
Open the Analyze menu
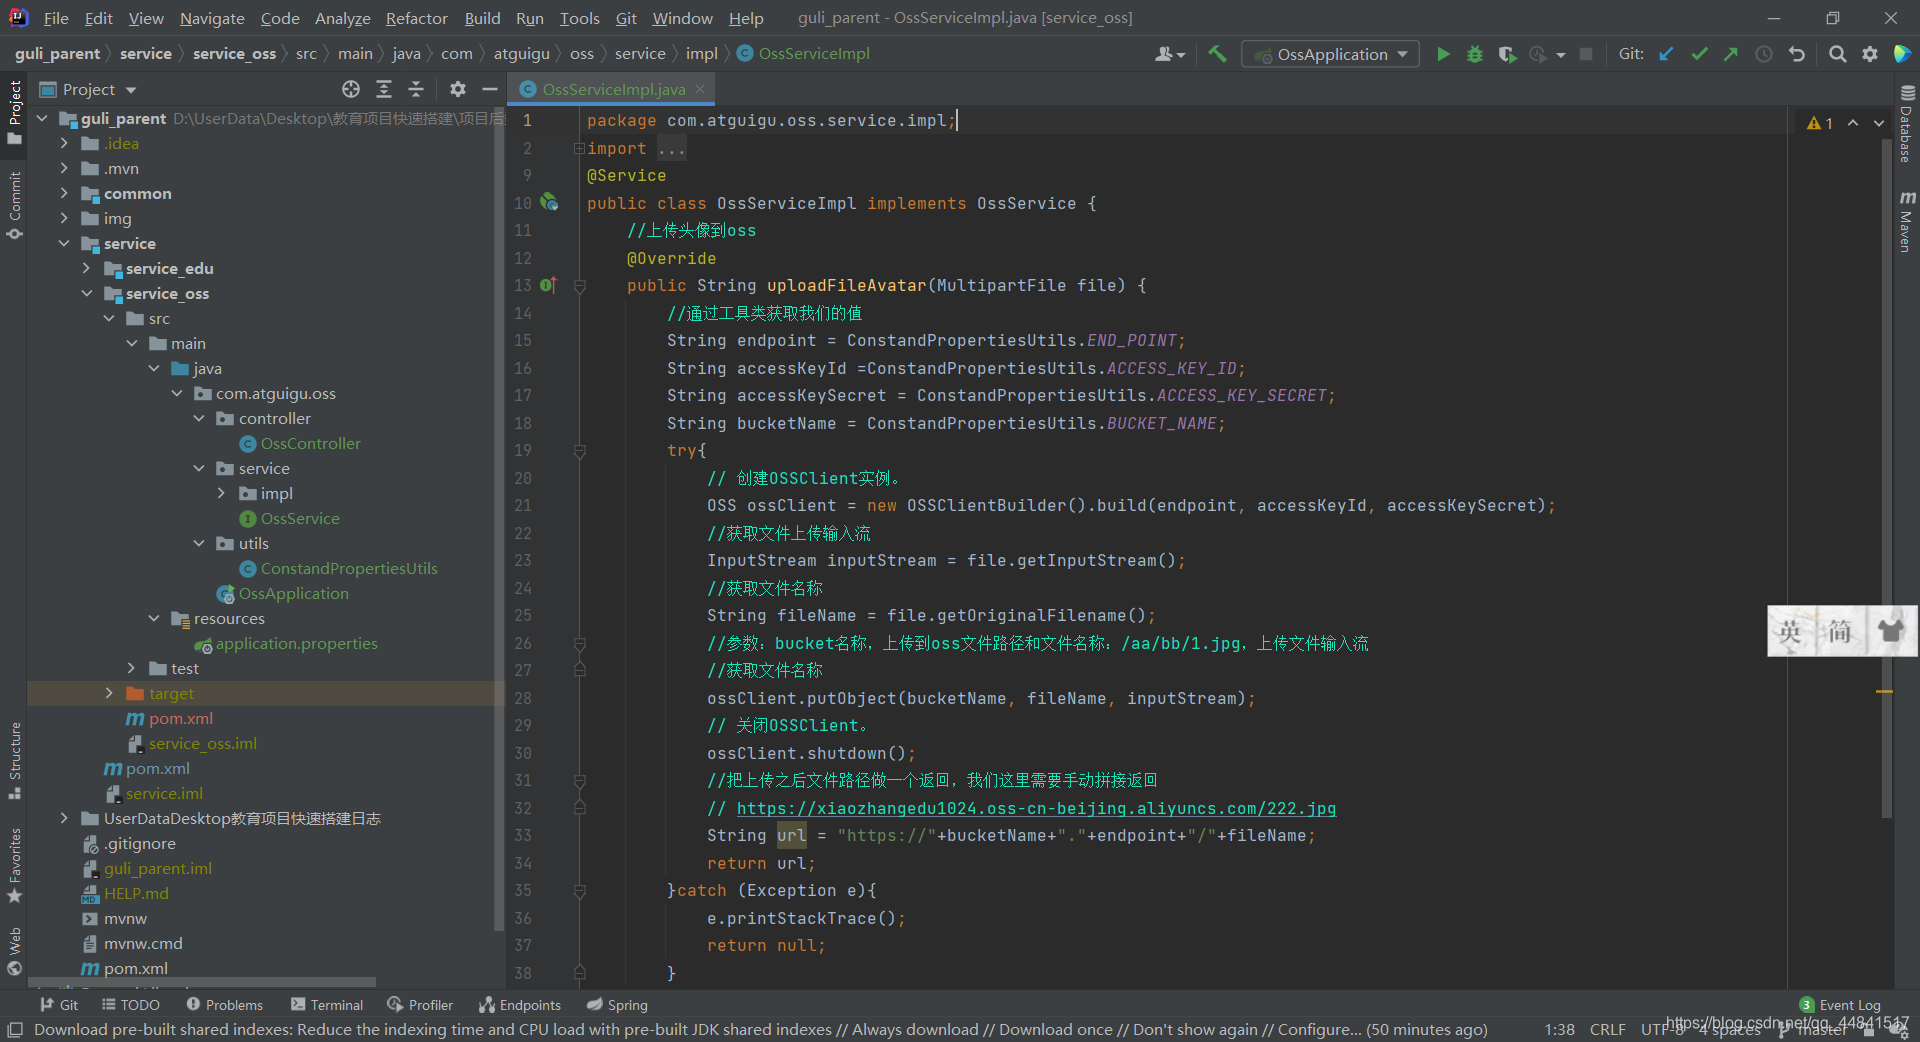coord(342,18)
